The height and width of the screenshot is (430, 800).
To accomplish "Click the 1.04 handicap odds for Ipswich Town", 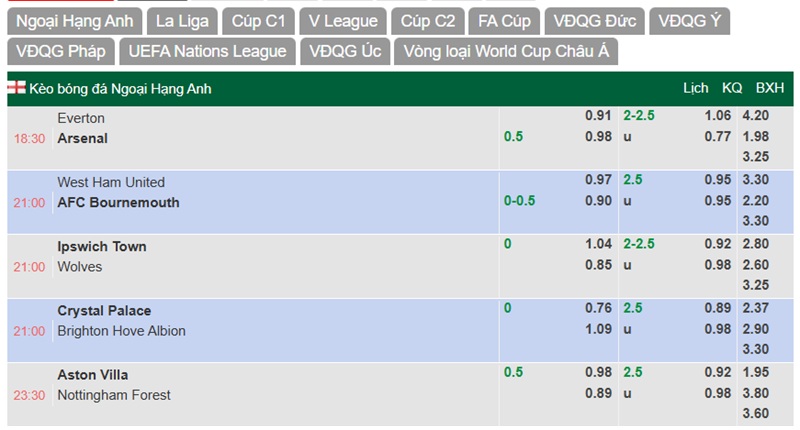I will coord(598,244).
